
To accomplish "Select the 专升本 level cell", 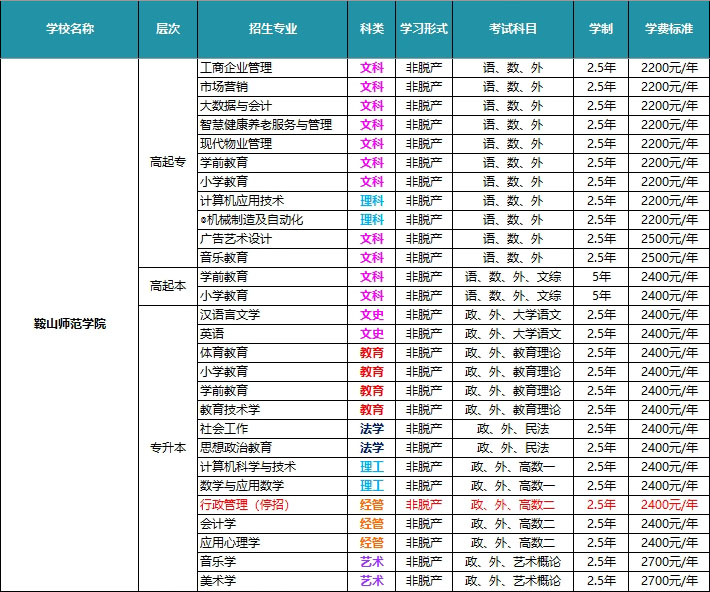I will 168,448.
